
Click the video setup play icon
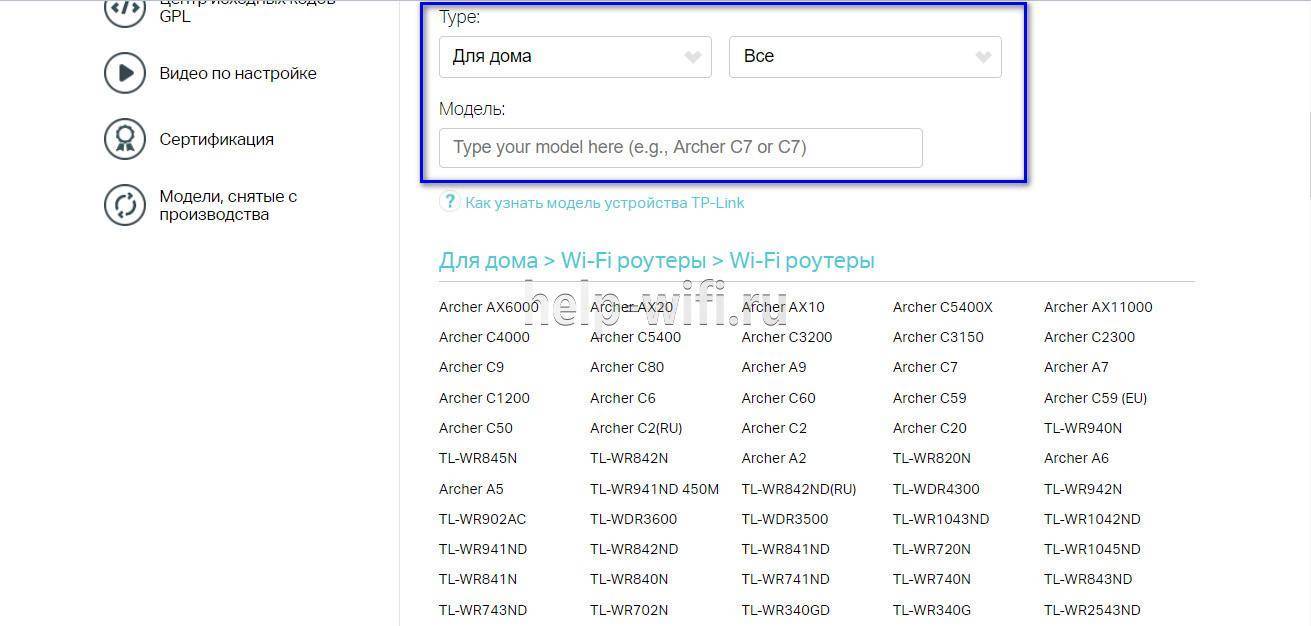coord(125,73)
